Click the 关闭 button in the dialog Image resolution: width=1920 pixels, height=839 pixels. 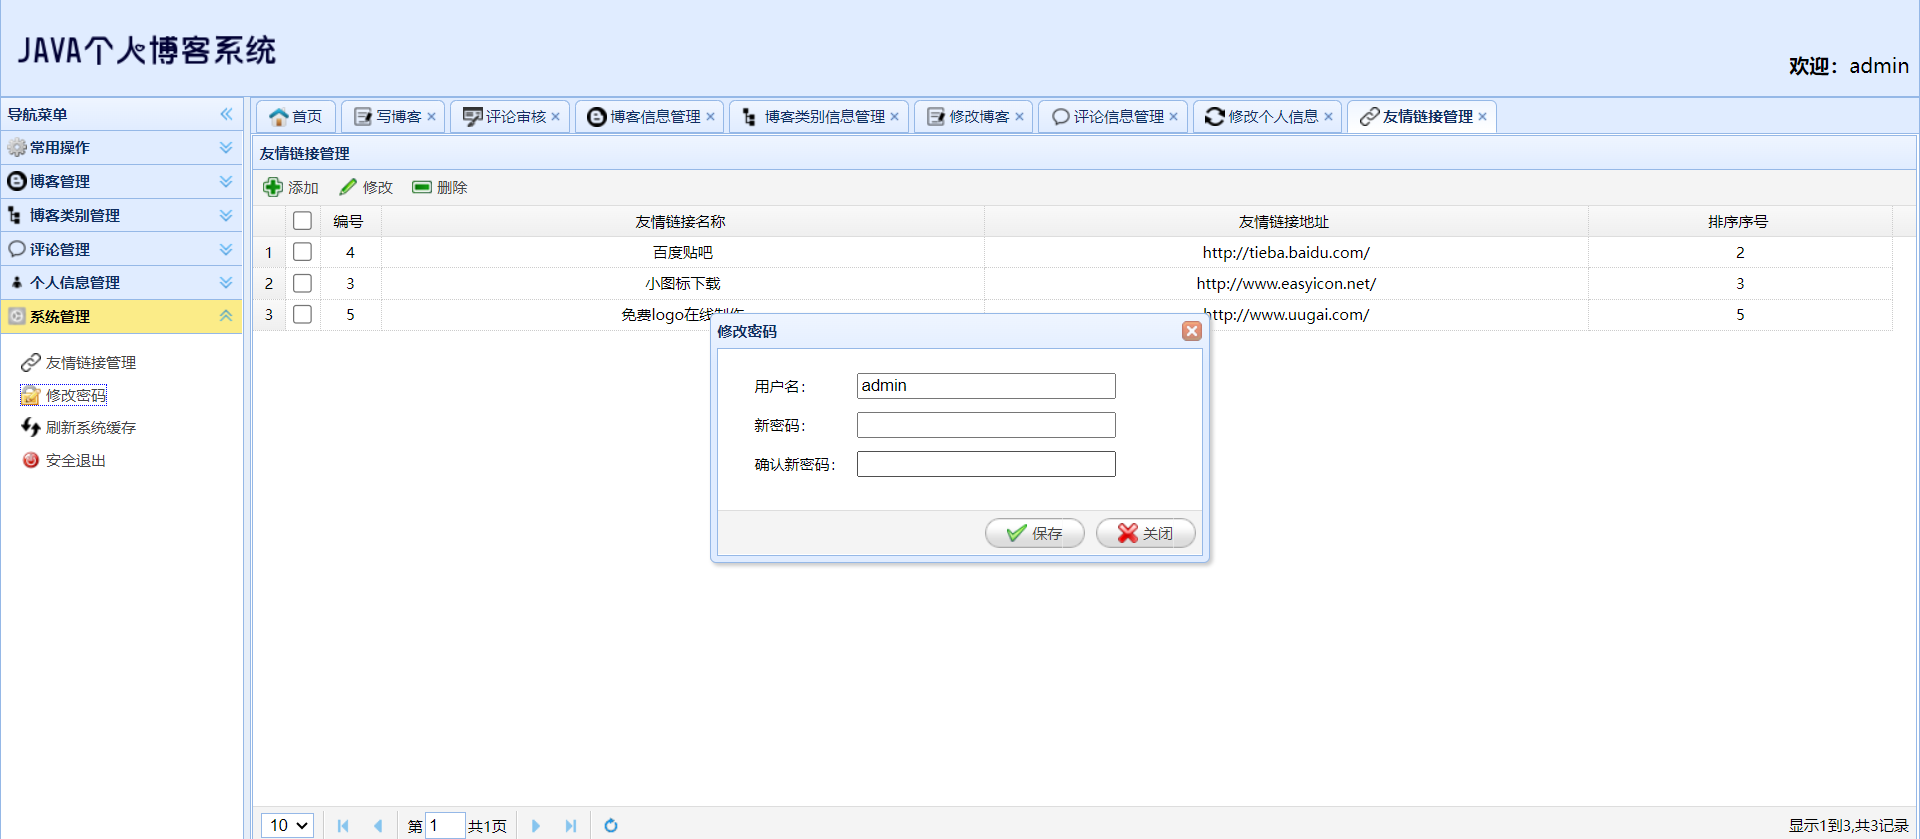[x=1146, y=533]
